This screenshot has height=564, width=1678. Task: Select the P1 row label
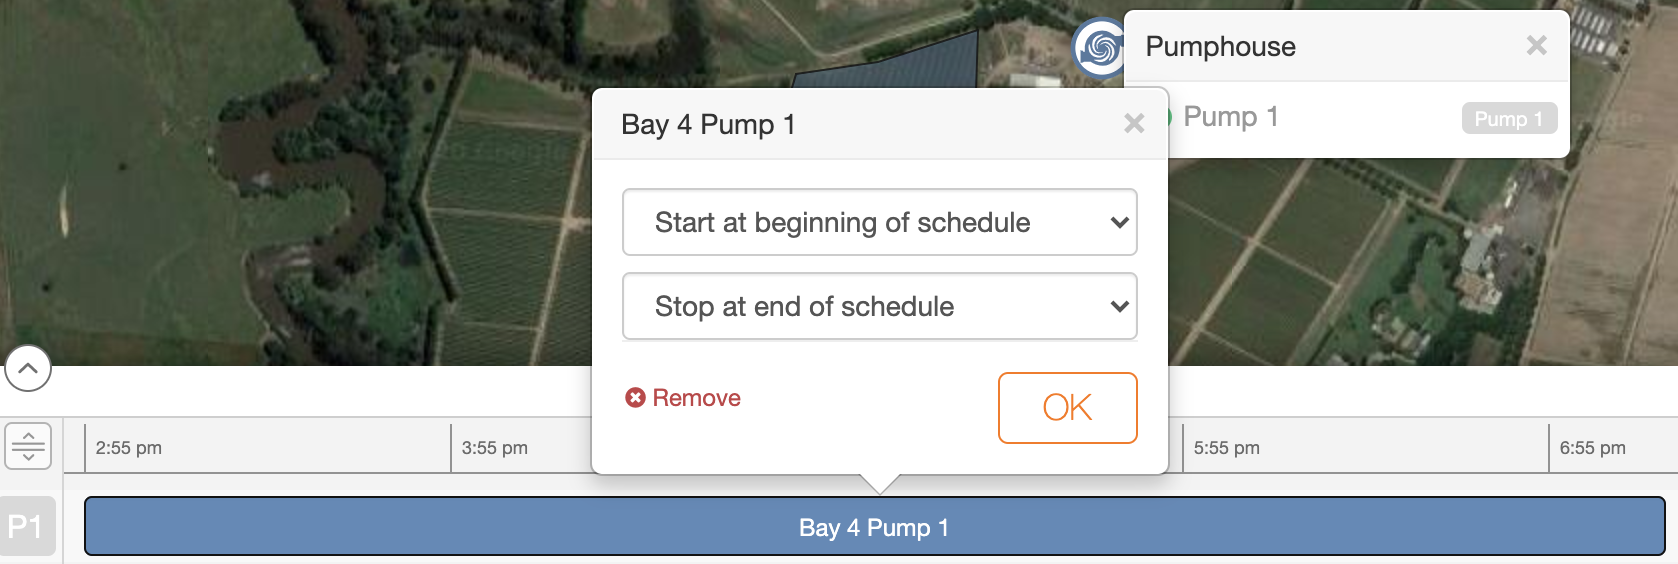tap(26, 526)
